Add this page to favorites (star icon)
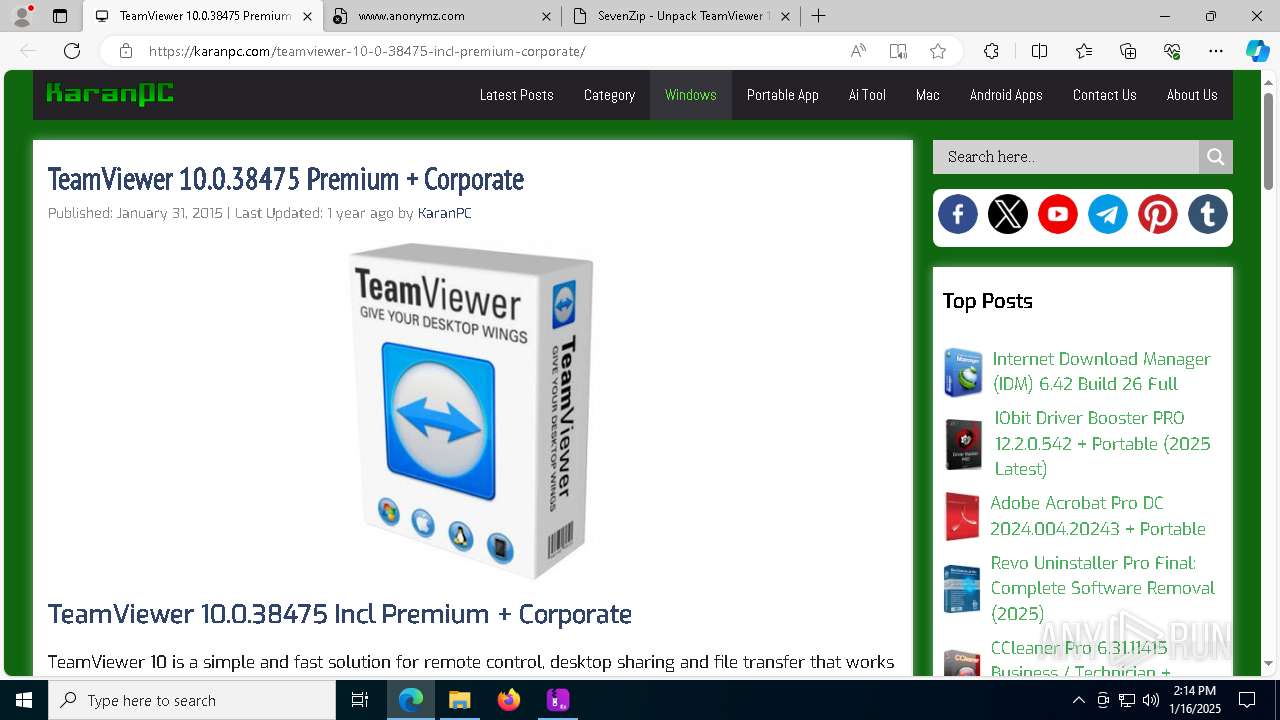Viewport: 1280px width, 720px height. click(938, 51)
